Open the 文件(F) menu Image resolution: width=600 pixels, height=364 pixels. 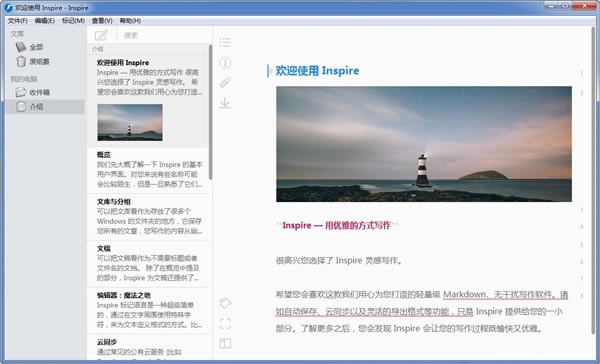(x=18, y=21)
